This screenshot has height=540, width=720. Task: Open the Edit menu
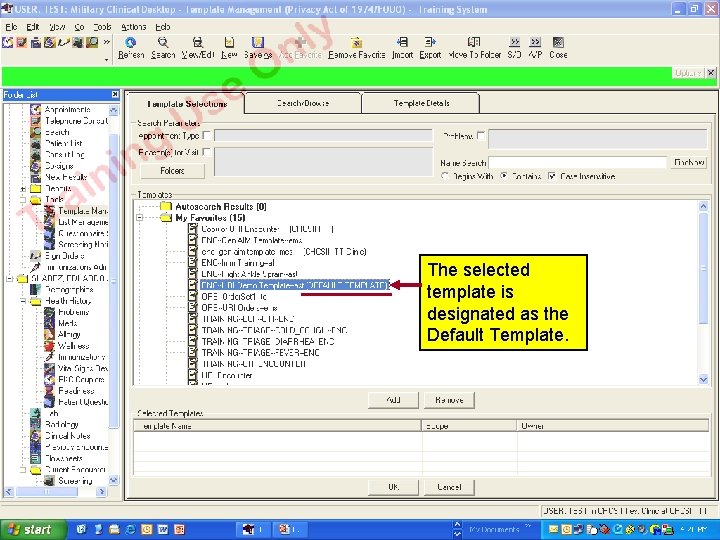(33, 27)
